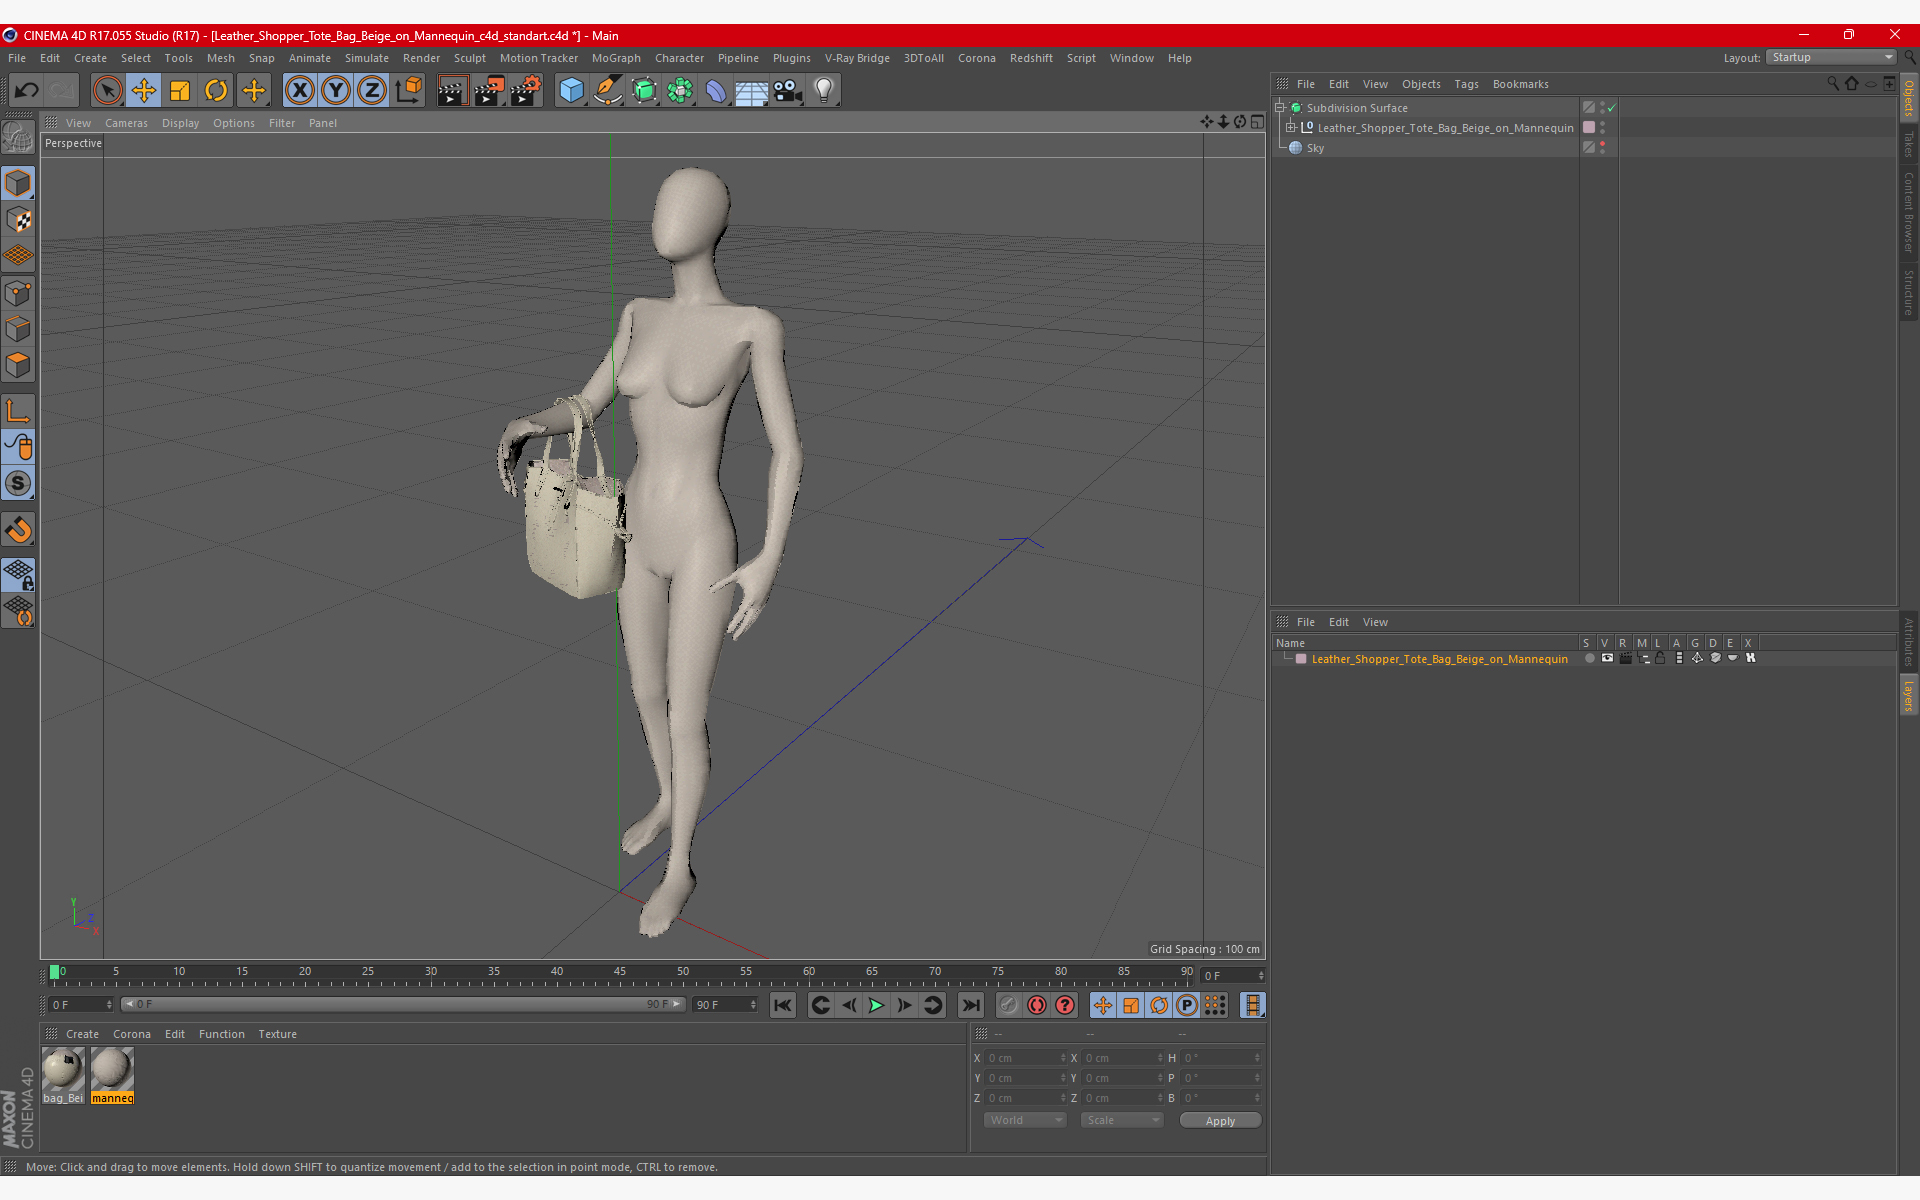This screenshot has width=1920, height=1200.
Task: Render to Picture Viewer icon
Action: click(489, 91)
